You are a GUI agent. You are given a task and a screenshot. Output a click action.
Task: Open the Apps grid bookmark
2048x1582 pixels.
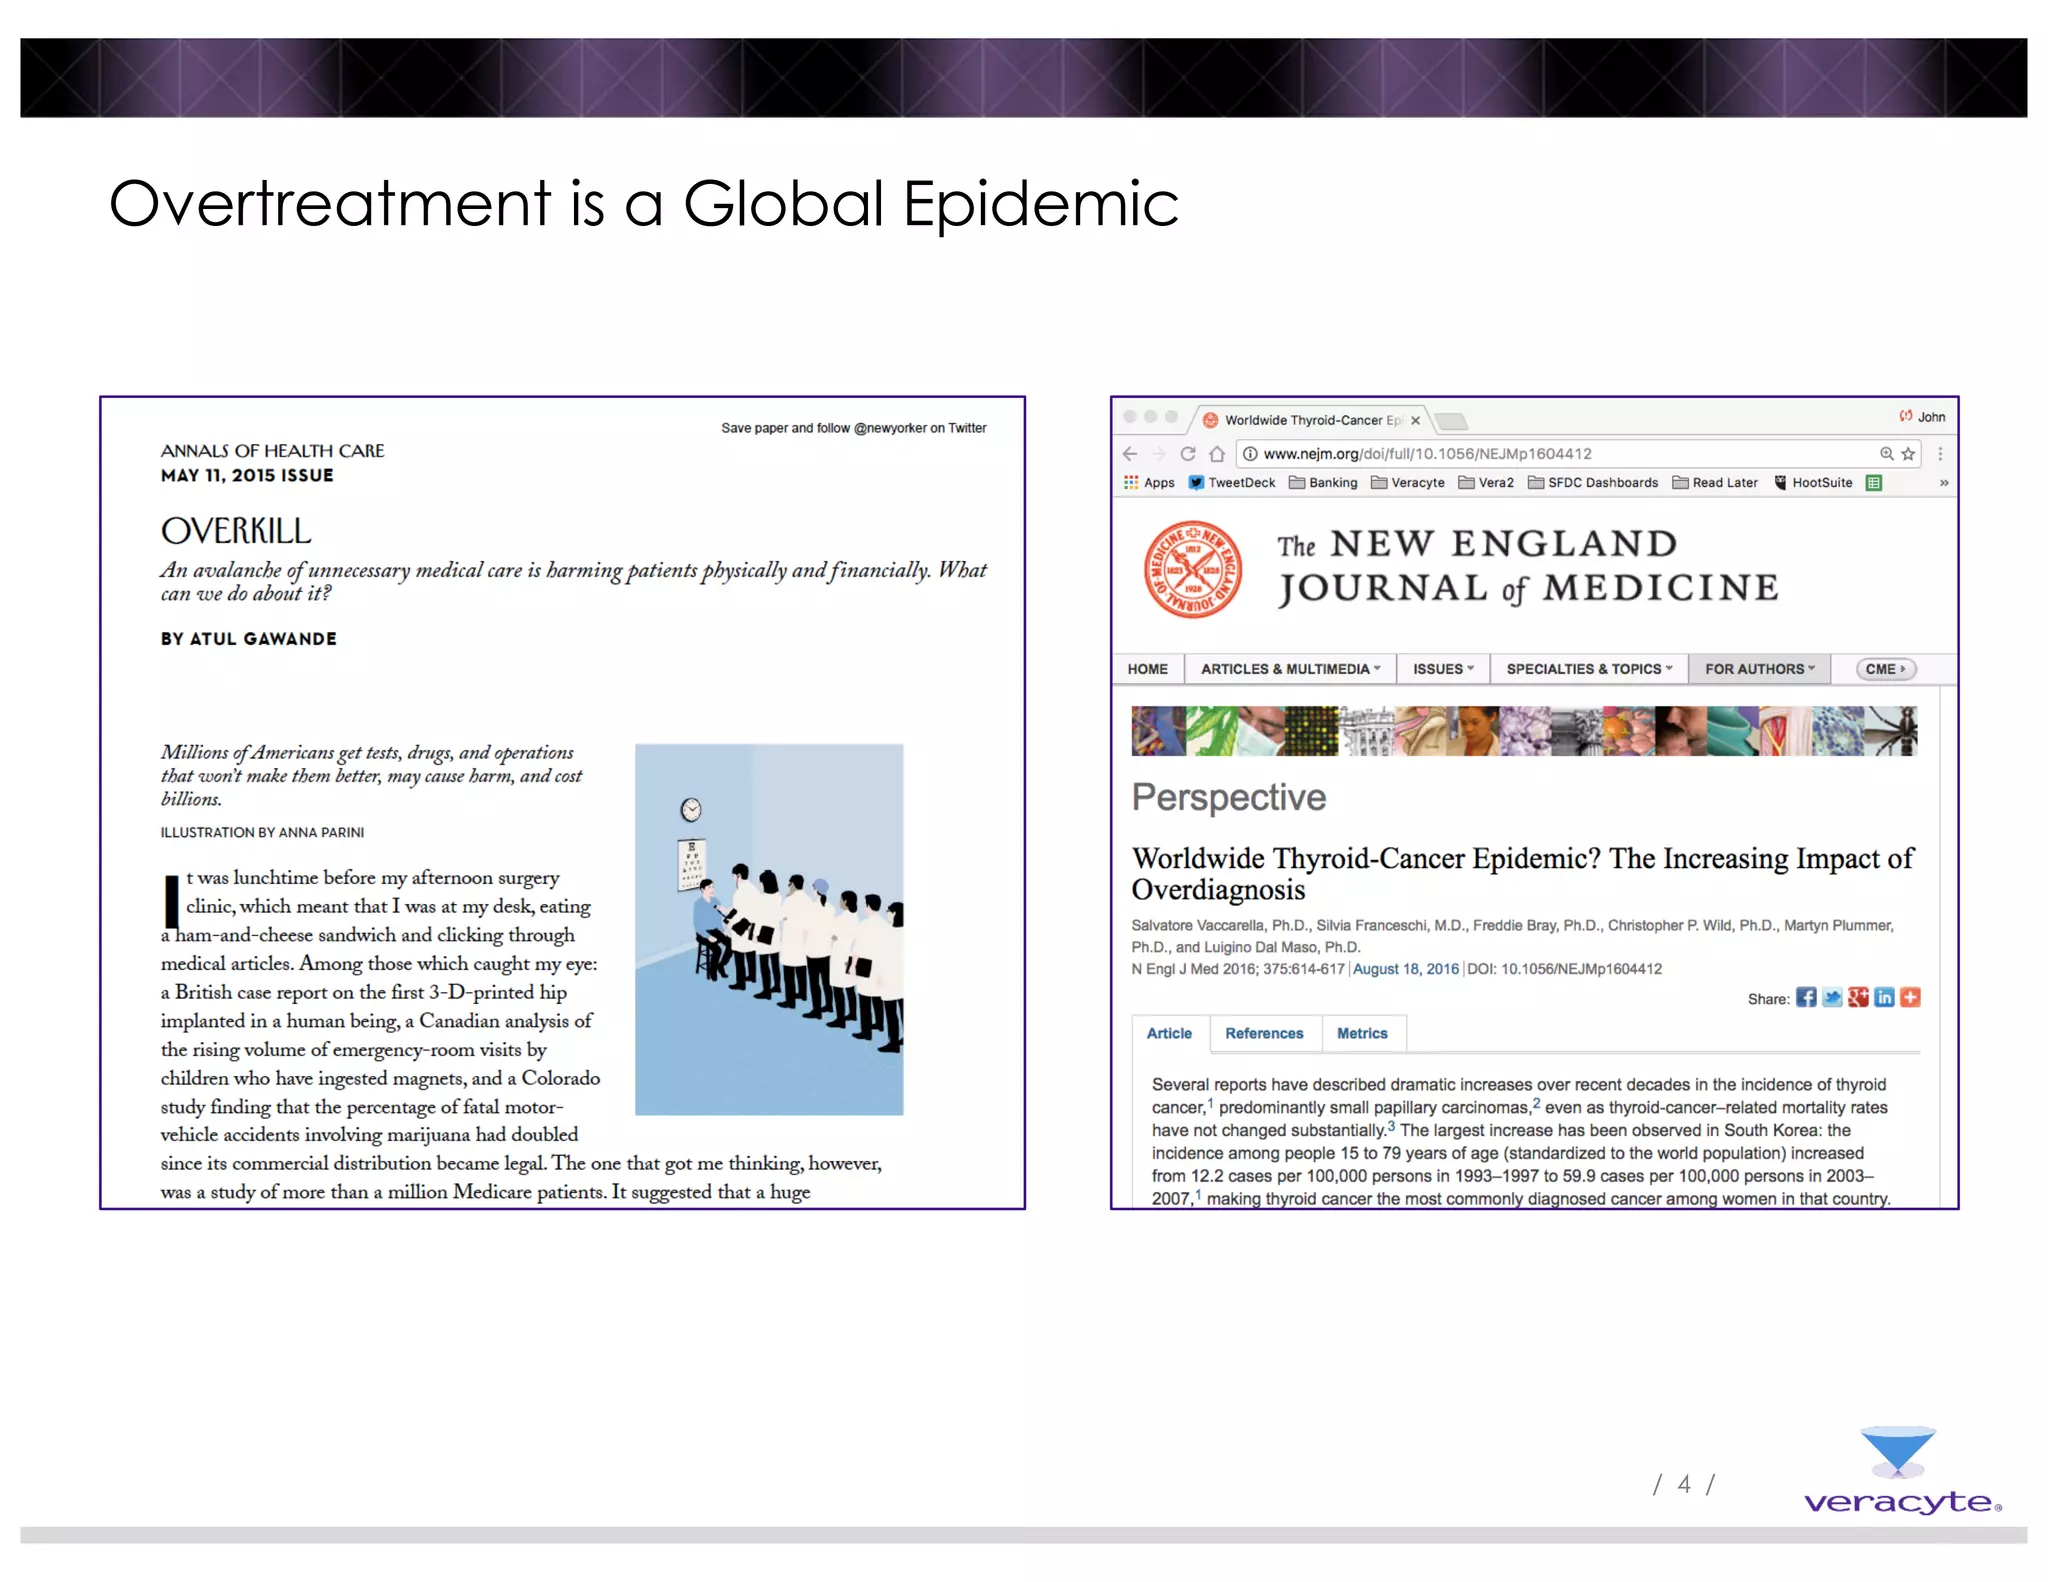[x=1149, y=483]
